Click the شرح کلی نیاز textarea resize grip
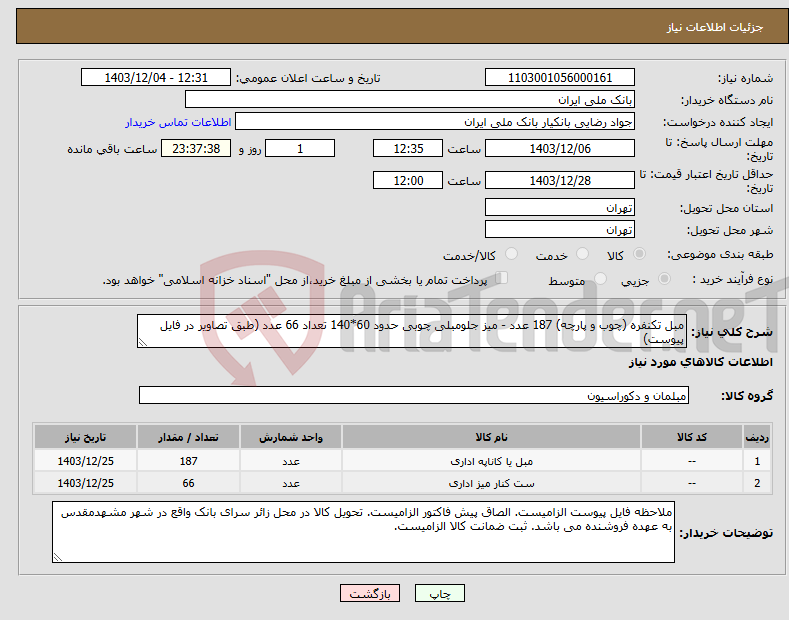The width and height of the screenshot is (789, 620). click(143, 342)
